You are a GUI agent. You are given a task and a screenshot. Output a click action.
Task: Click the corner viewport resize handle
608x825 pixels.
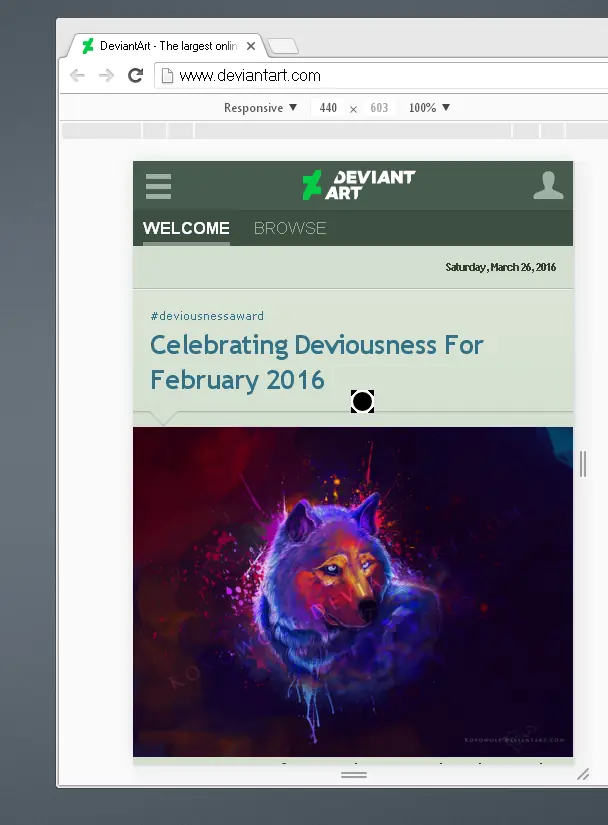pos(583,774)
